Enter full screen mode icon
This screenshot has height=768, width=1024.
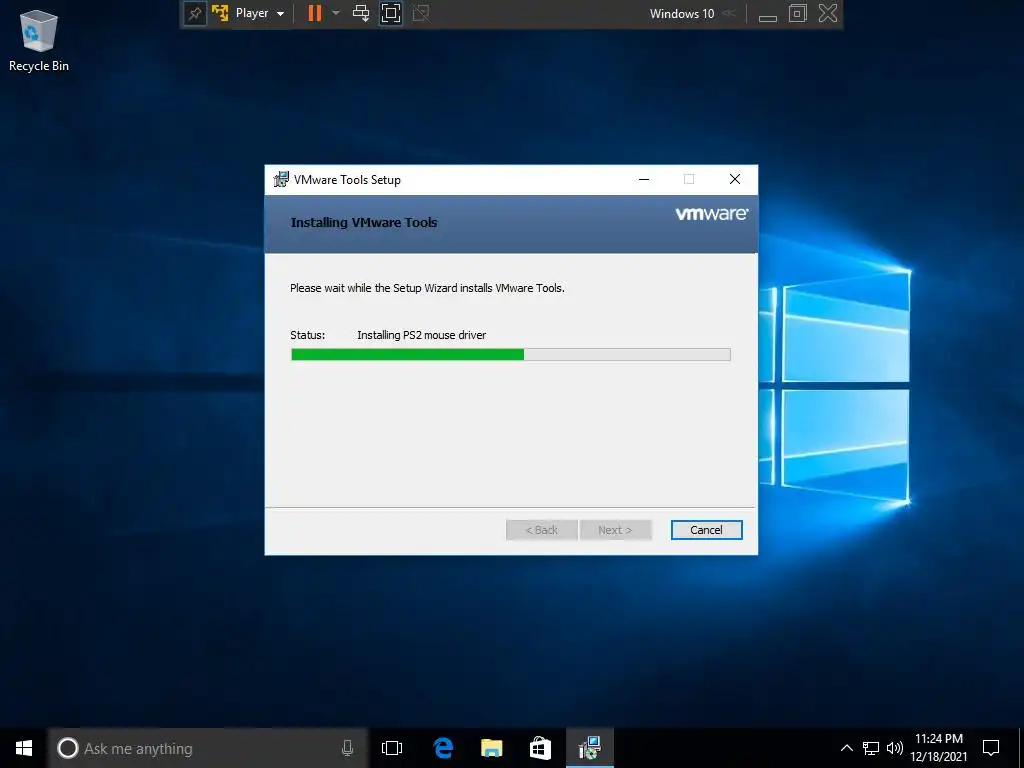point(391,13)
